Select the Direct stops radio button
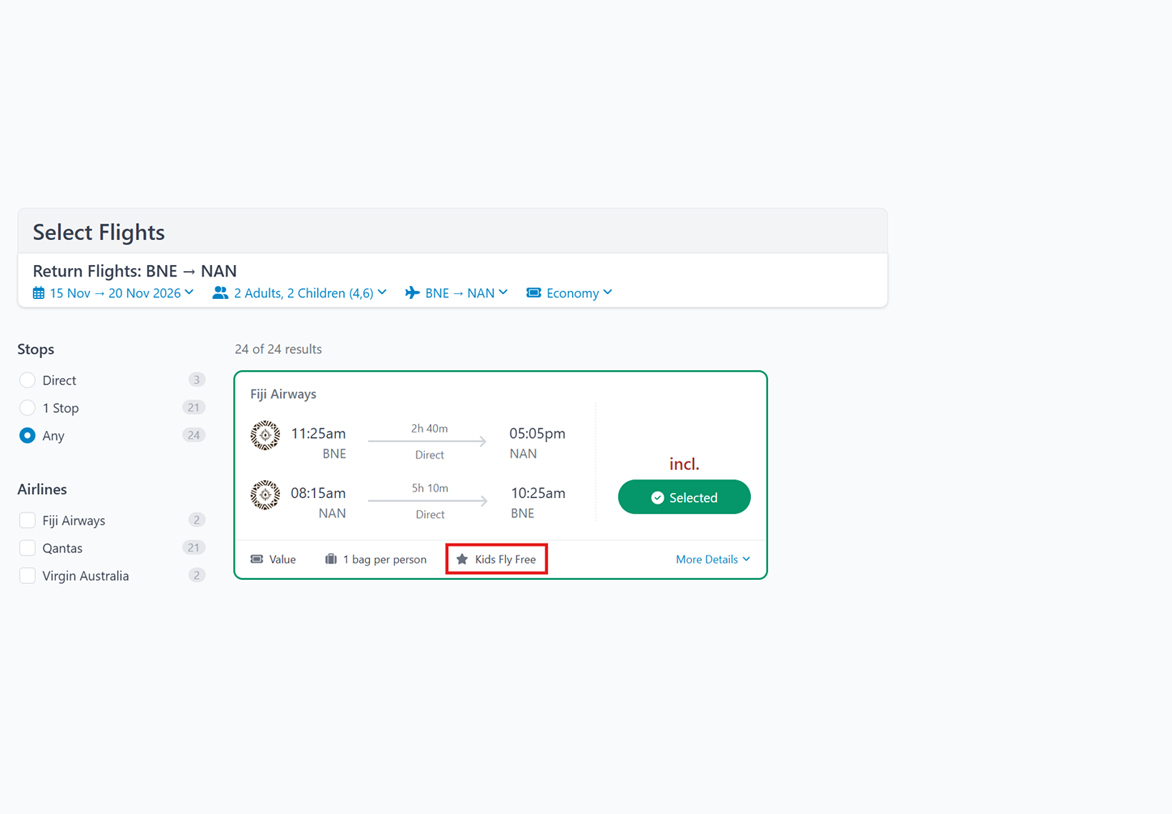This screenshot has height=814, width=1172. pyautogui.click(x=27, y=380)
